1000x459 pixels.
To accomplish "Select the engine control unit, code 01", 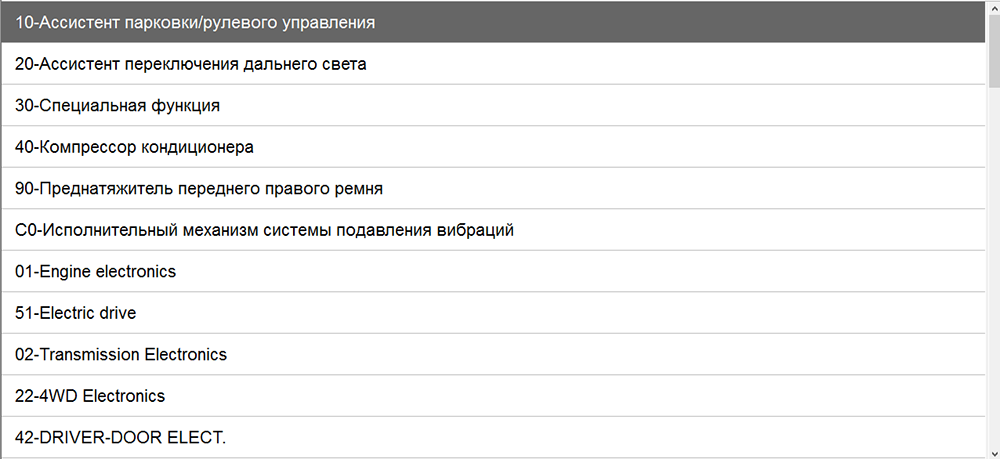I will click(x=96, y=271).
